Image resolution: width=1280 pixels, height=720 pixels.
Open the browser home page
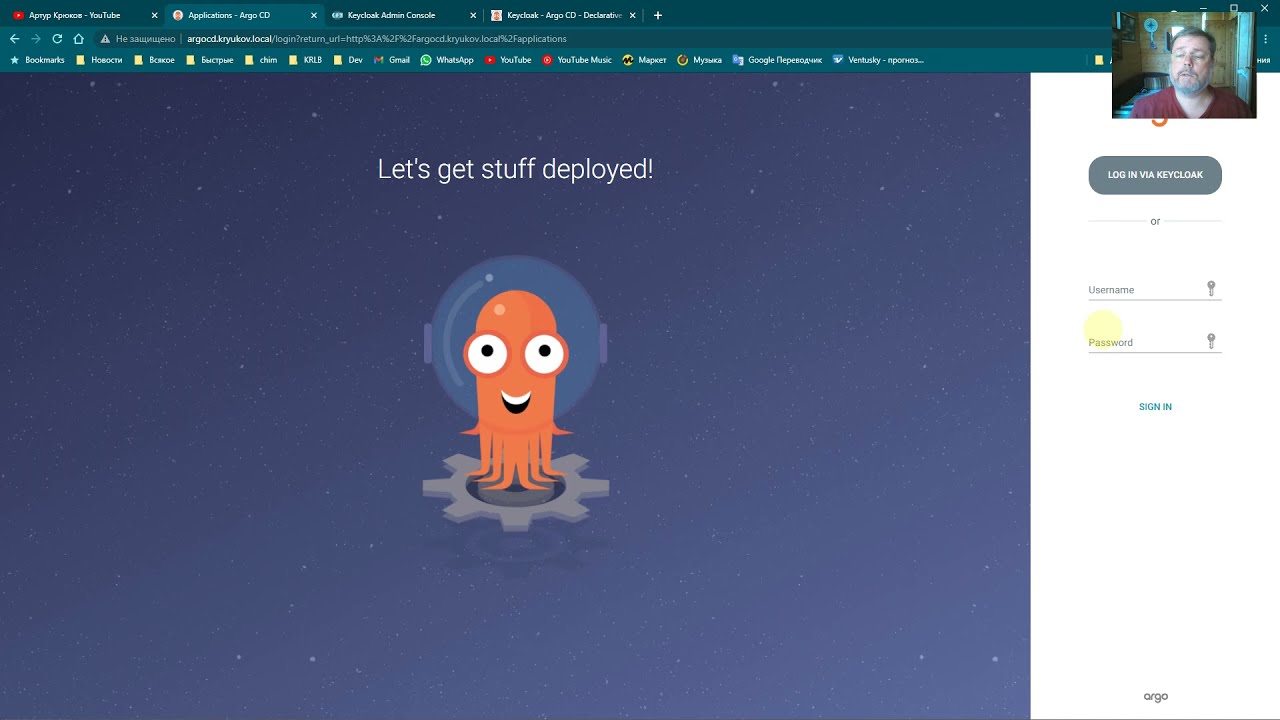(x=78, y=39)
